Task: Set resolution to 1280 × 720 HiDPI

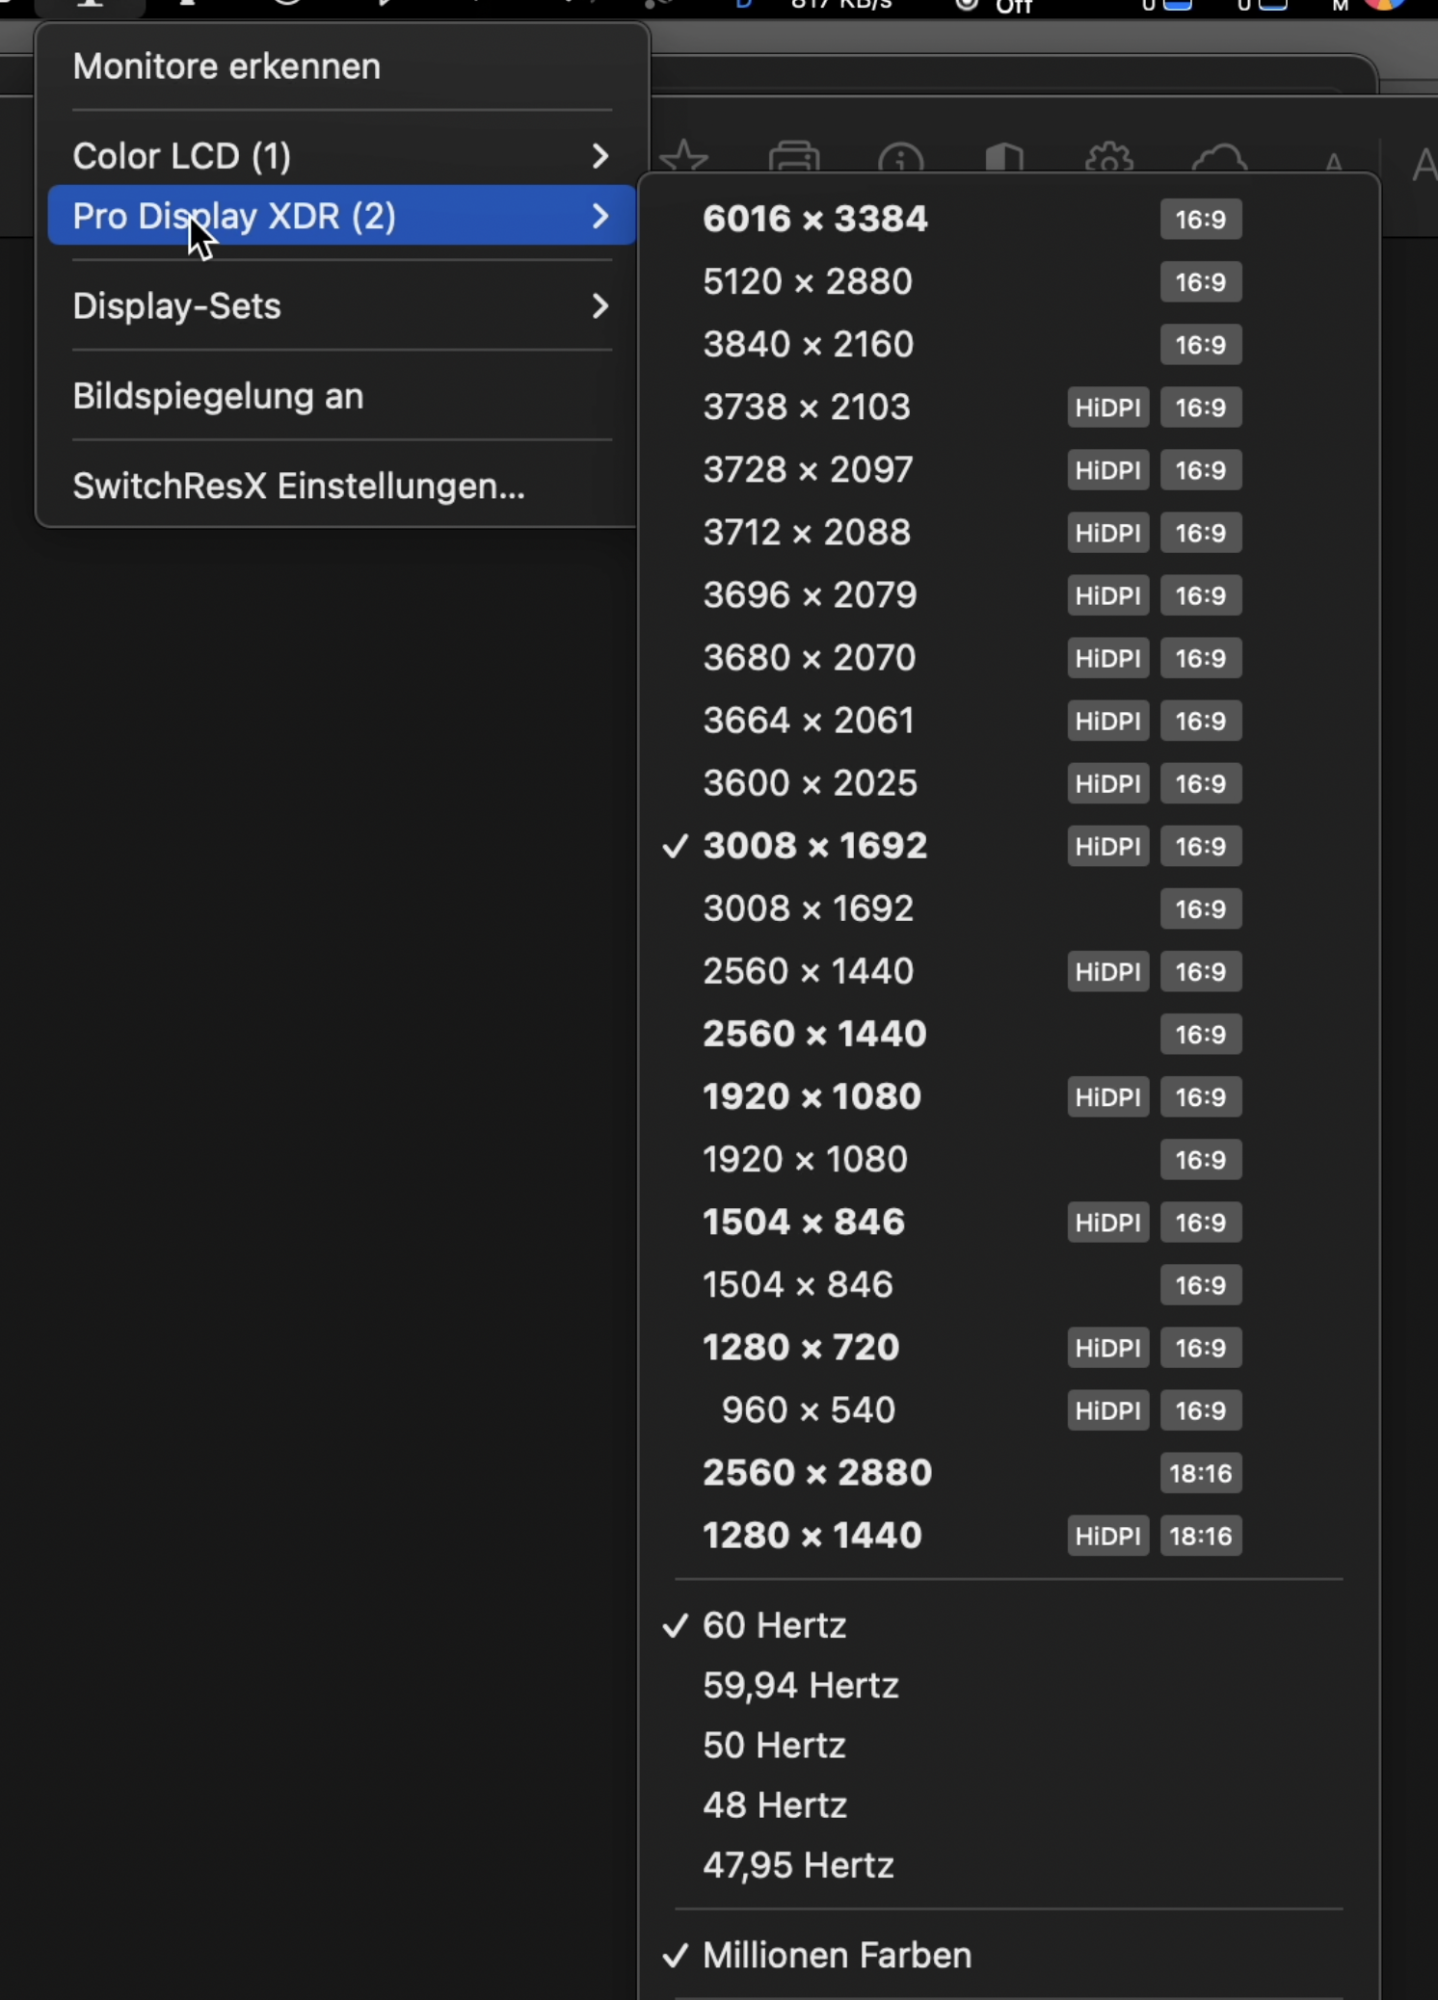Action: [1008, 1348]
